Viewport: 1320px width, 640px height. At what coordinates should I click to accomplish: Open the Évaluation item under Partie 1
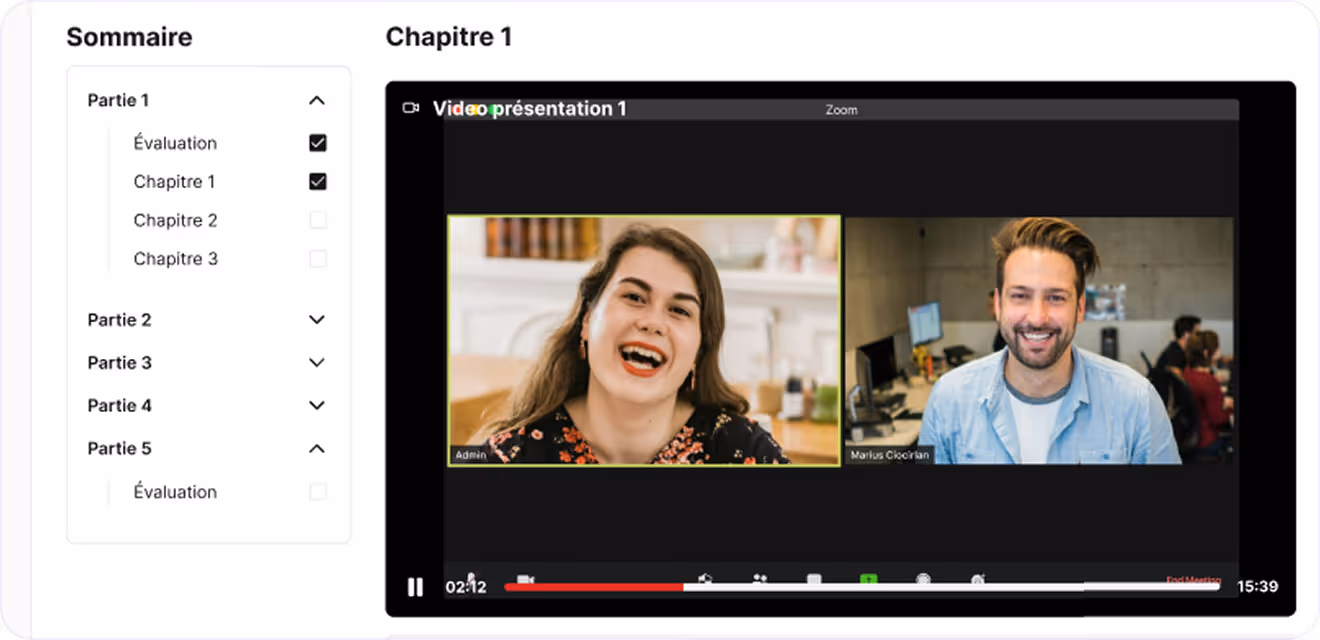coord(175,143)
